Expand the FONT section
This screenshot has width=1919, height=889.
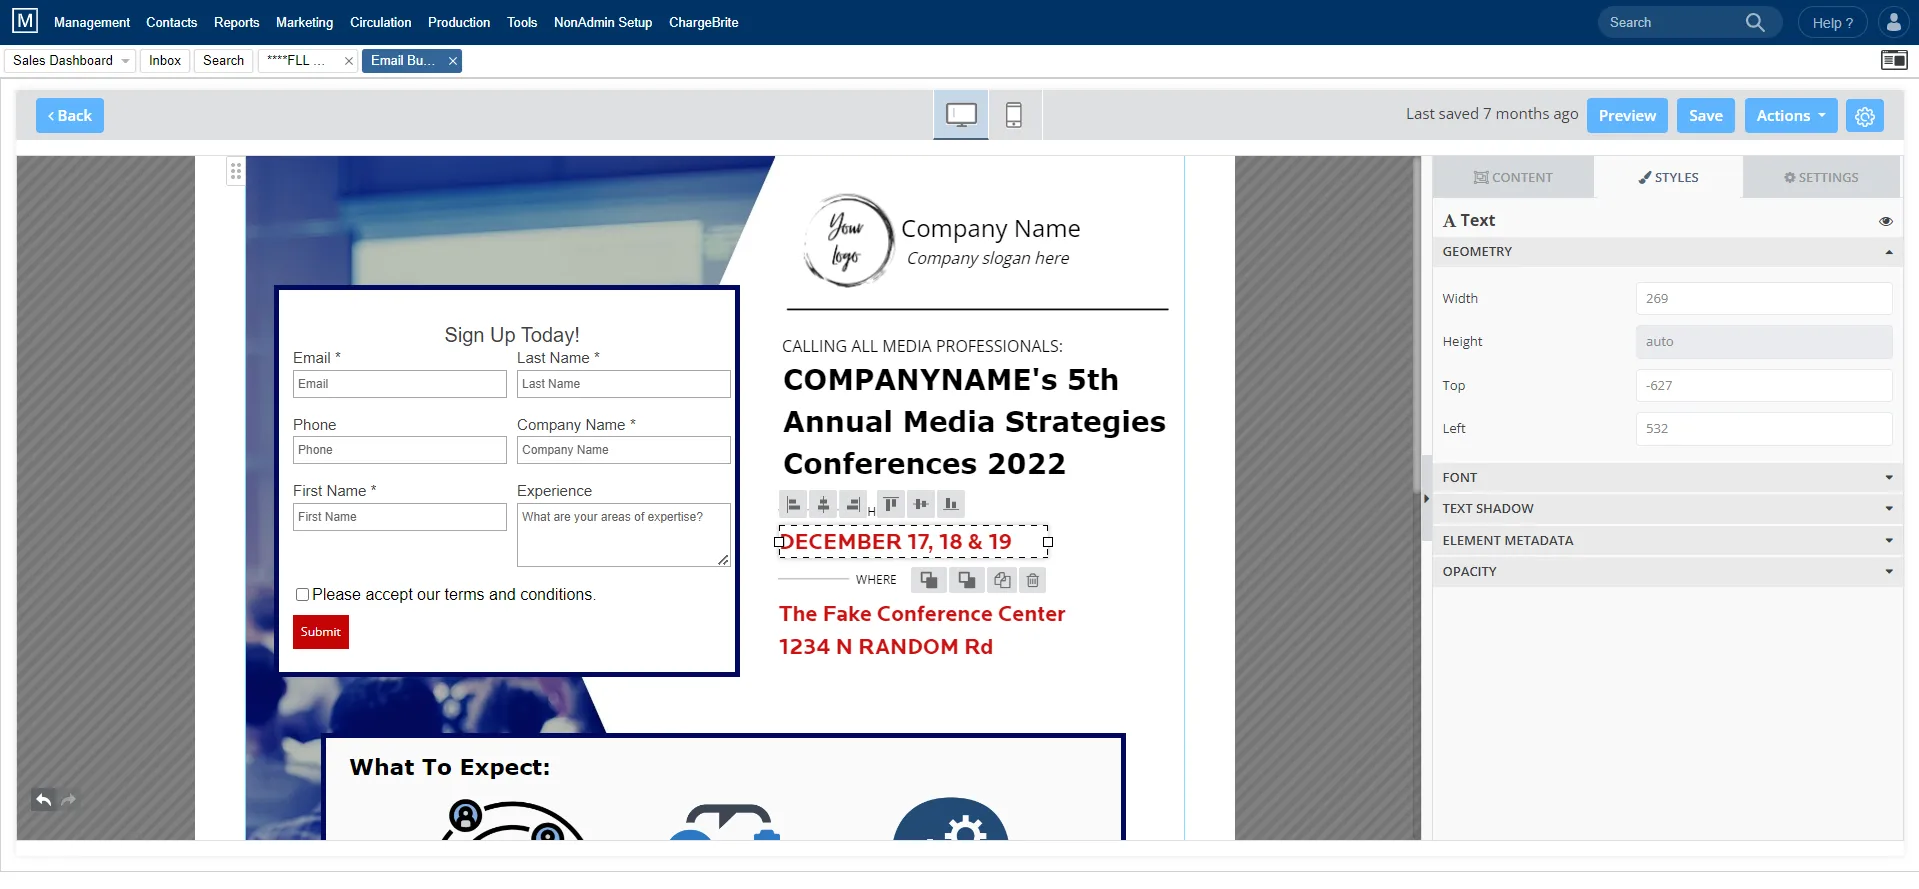pyautogui.click(x=1667, y=478)
